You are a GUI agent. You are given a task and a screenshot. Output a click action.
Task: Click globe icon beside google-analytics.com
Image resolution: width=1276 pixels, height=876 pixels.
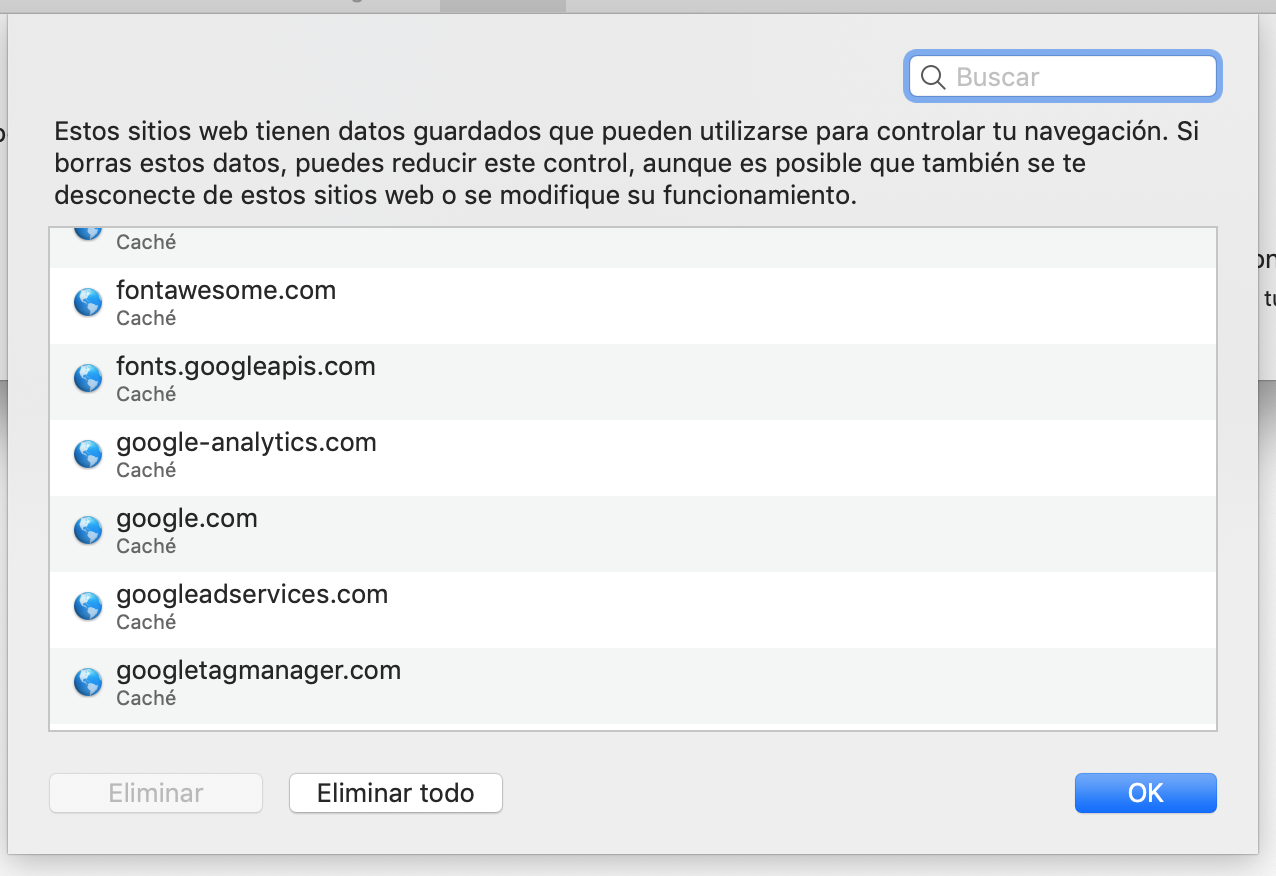pyautogui.click(x=88, y=454)
